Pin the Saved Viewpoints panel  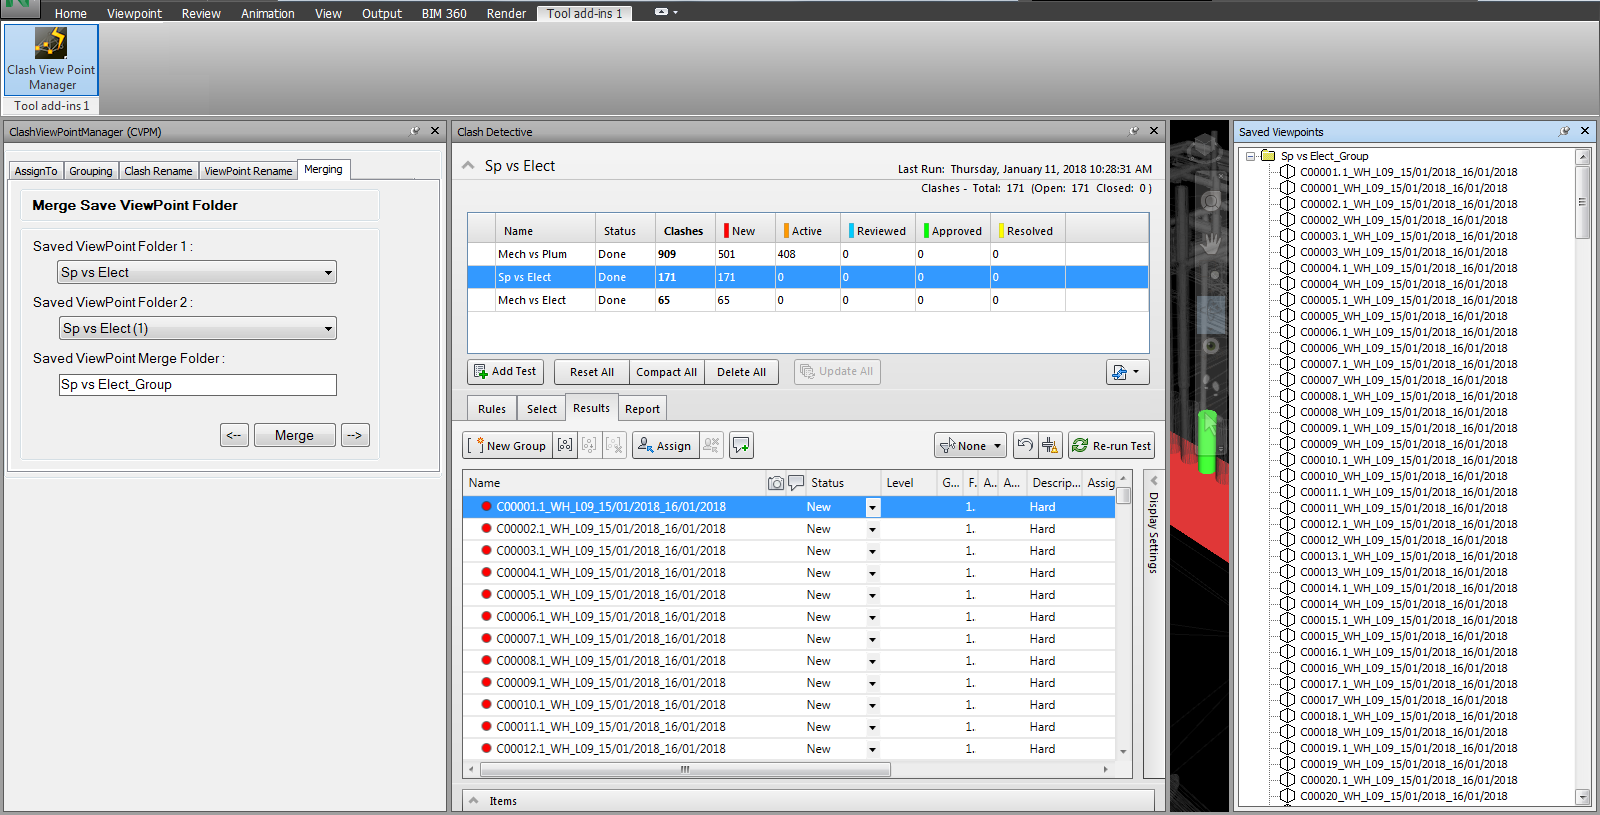point(1564,131)
